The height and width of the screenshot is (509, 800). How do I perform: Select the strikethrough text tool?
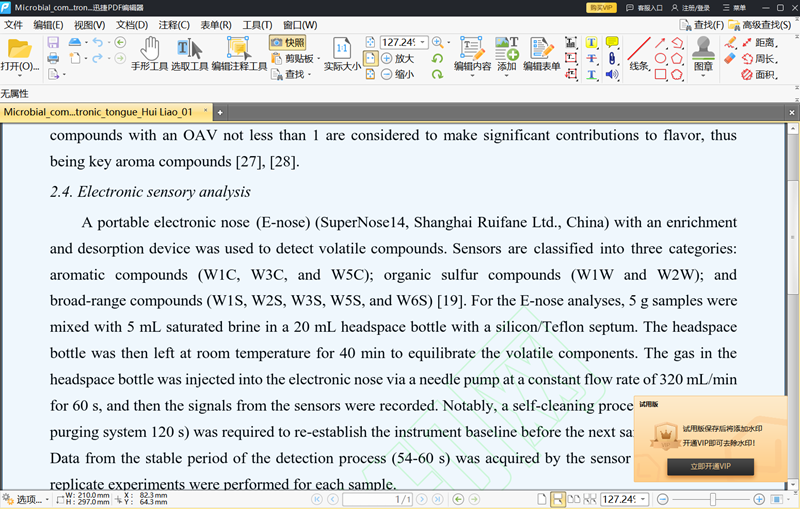point(591,59)
